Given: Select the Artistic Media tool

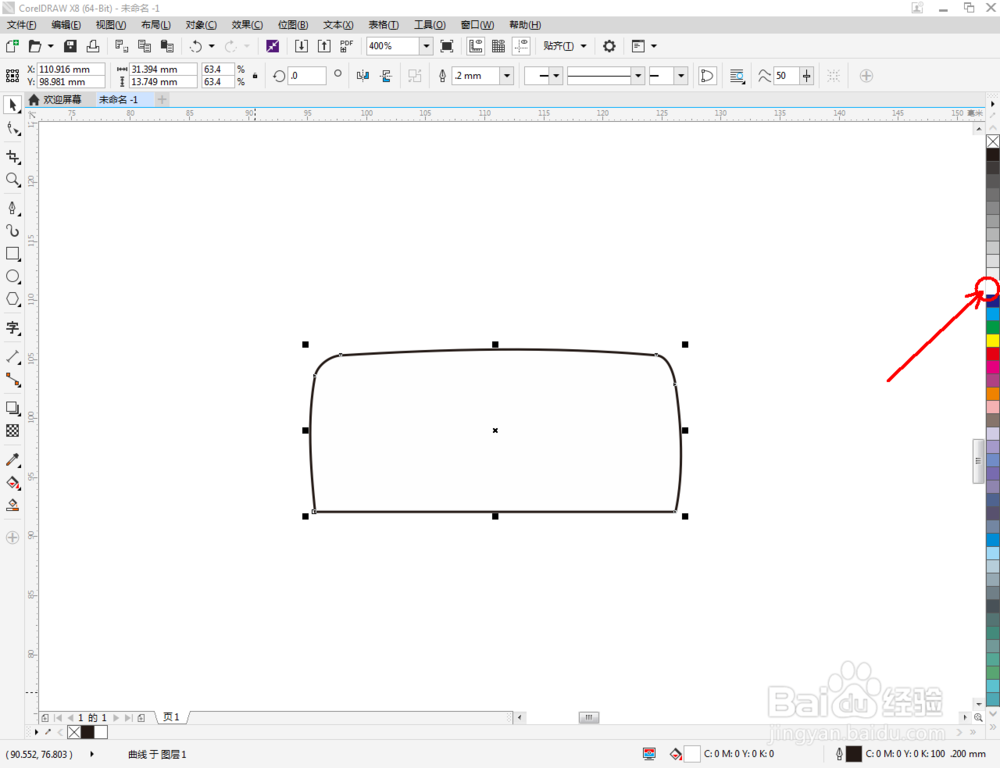Looking at the screenshot, I should (13, 230).
